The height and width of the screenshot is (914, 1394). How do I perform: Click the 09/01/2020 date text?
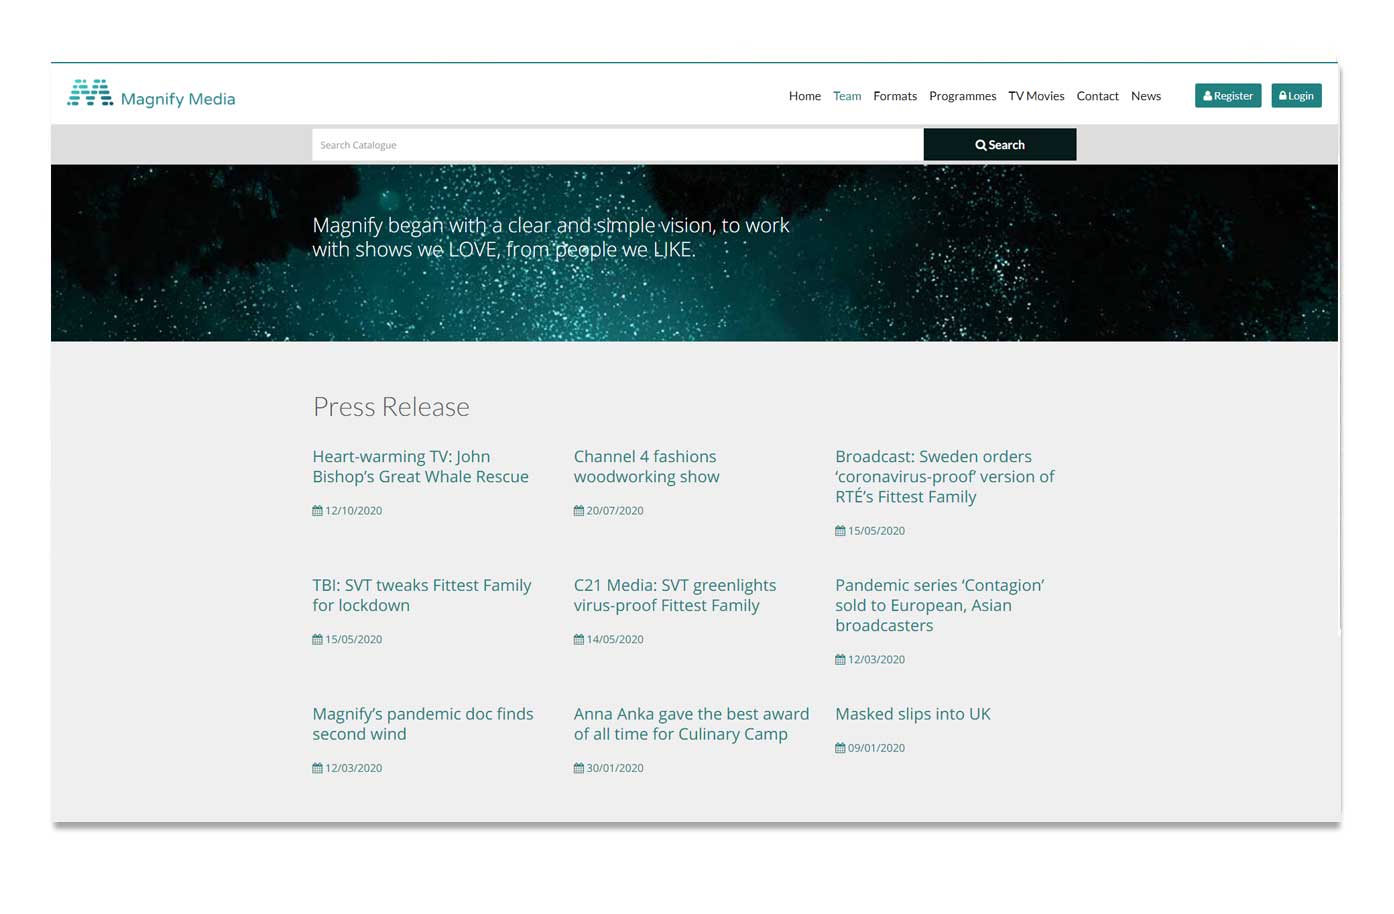(876, 748)
